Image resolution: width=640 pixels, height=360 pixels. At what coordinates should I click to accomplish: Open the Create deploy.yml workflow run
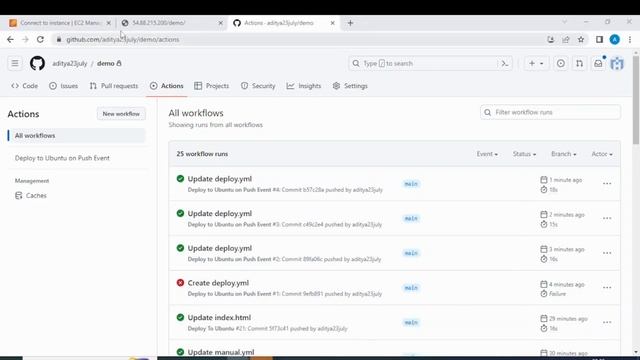[x=218, y=282]
